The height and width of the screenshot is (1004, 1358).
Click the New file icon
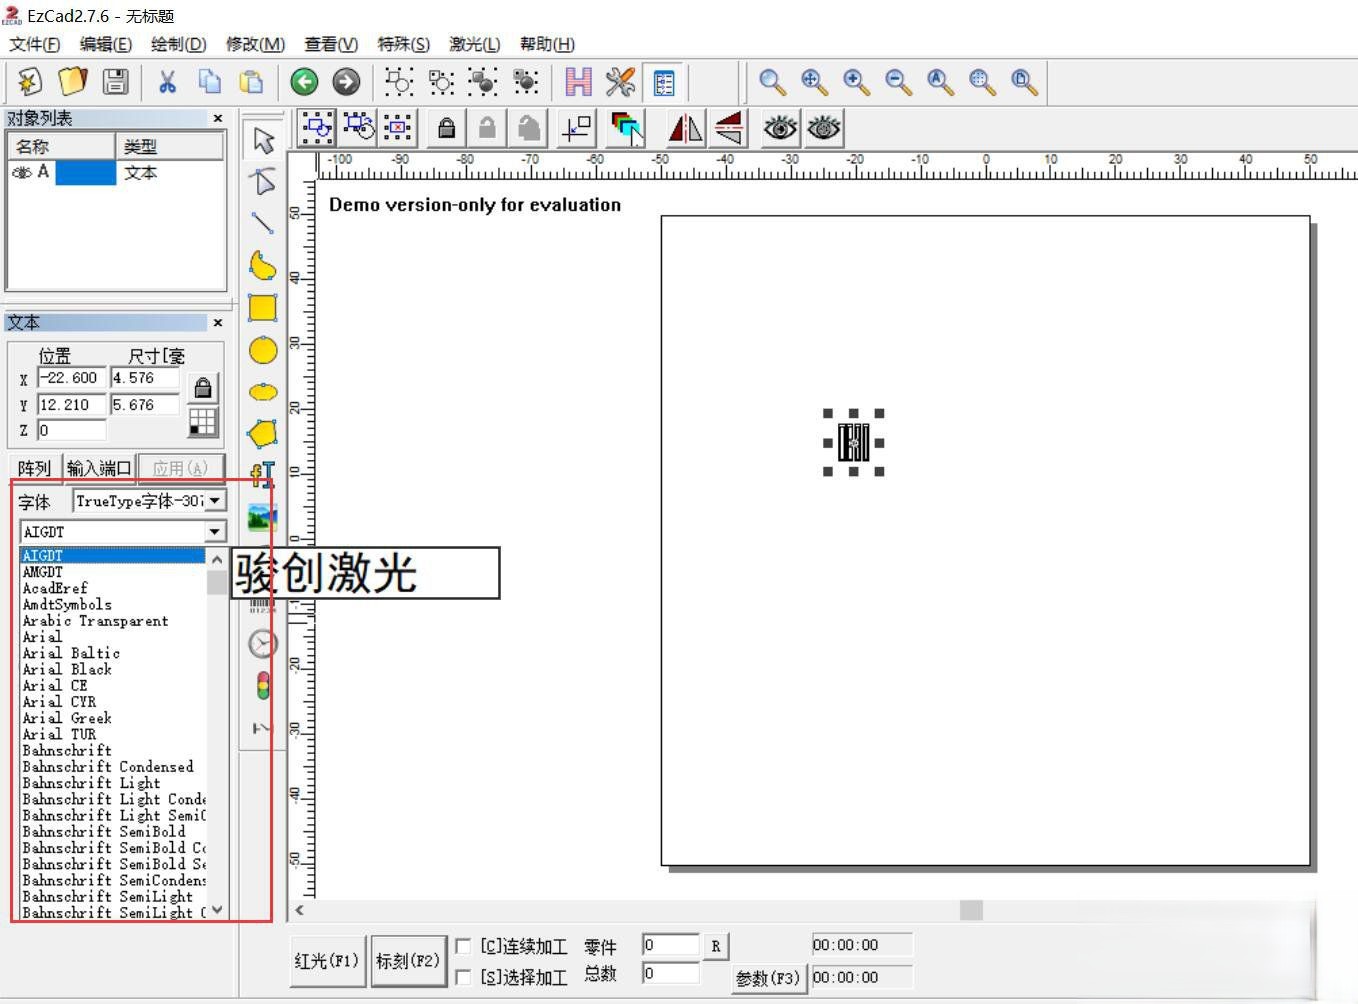pyautogui.click(x=30, y=81)
